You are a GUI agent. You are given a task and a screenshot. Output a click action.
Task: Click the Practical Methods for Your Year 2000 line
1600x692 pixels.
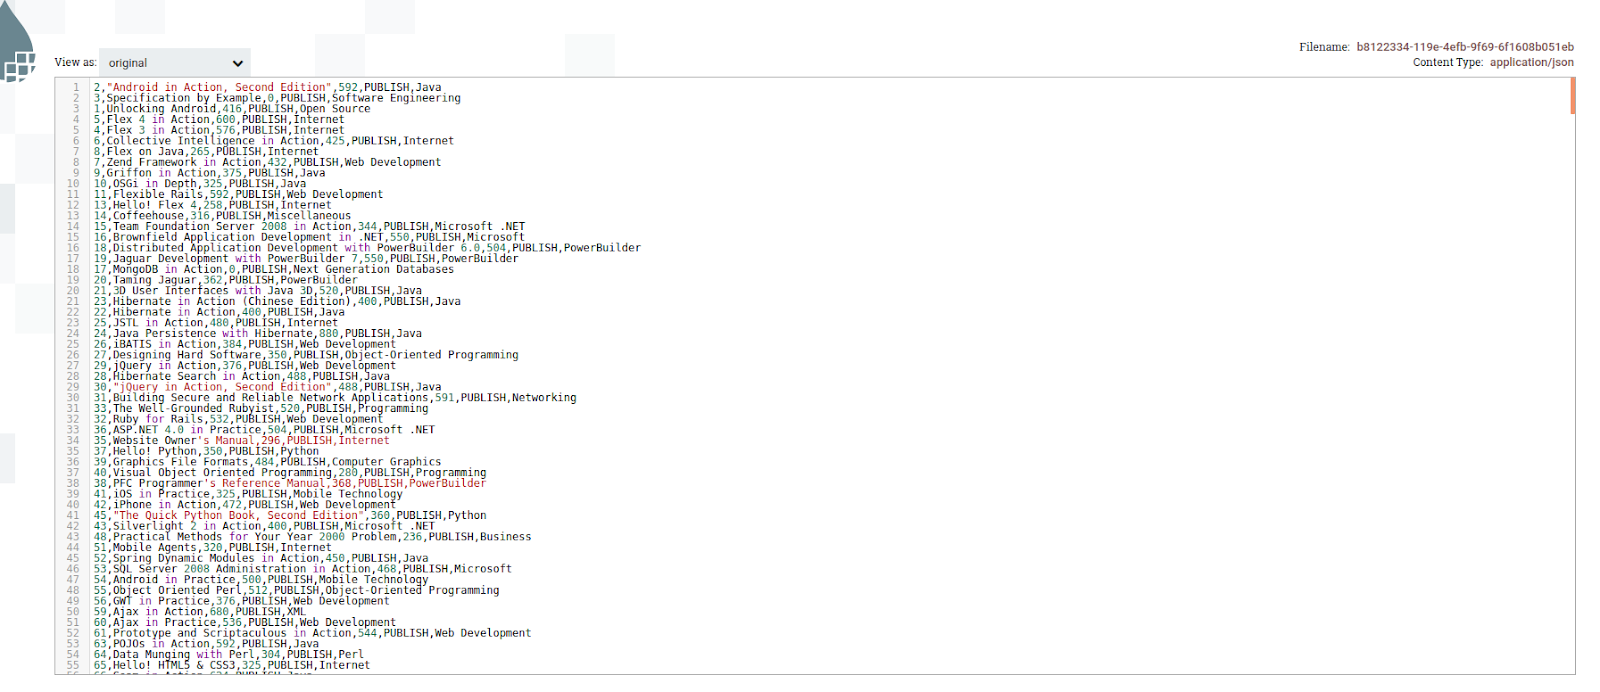(x=312, y=537)
